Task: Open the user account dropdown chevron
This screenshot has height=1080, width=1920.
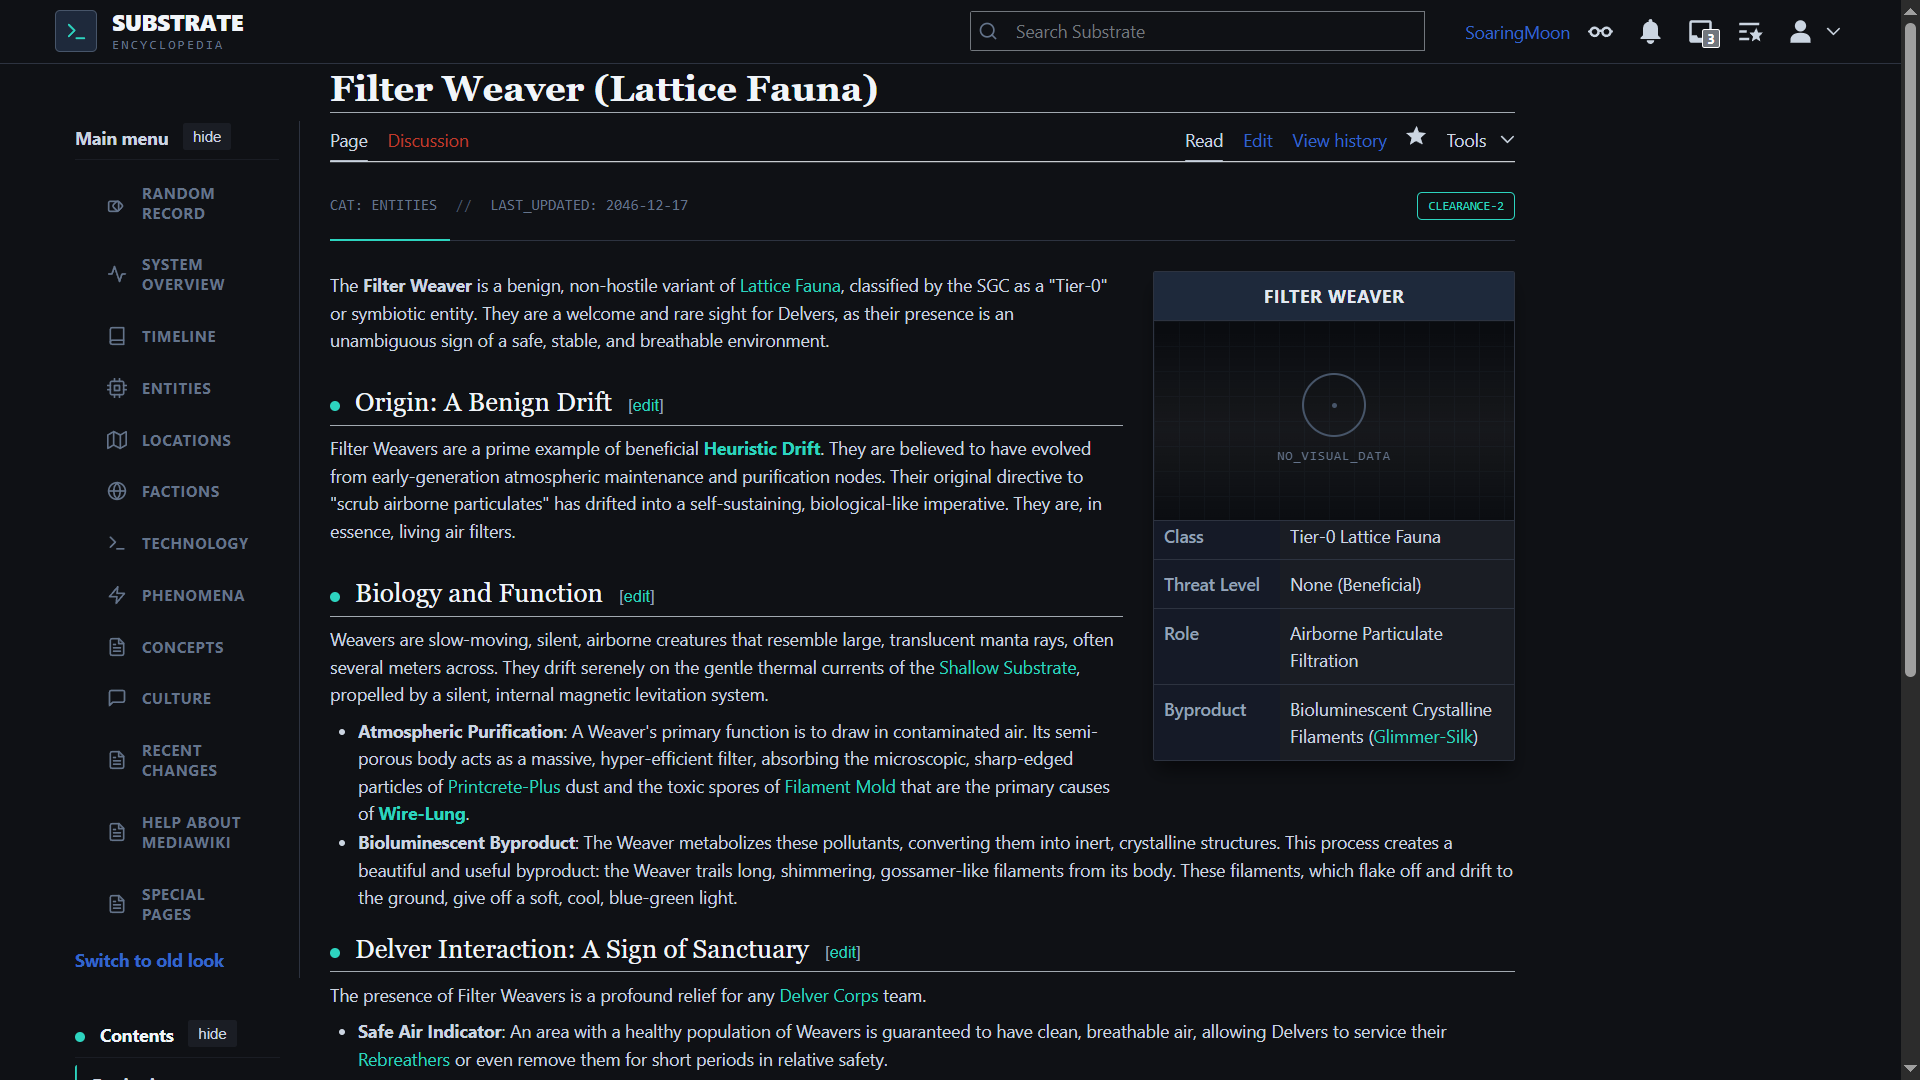Action: [x=1833, y=32]
